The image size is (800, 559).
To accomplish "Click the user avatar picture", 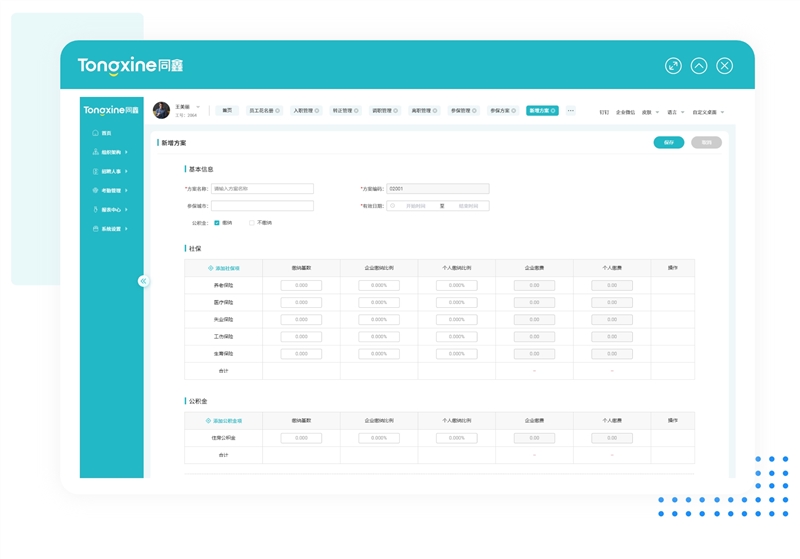I will tap(161, 110).
